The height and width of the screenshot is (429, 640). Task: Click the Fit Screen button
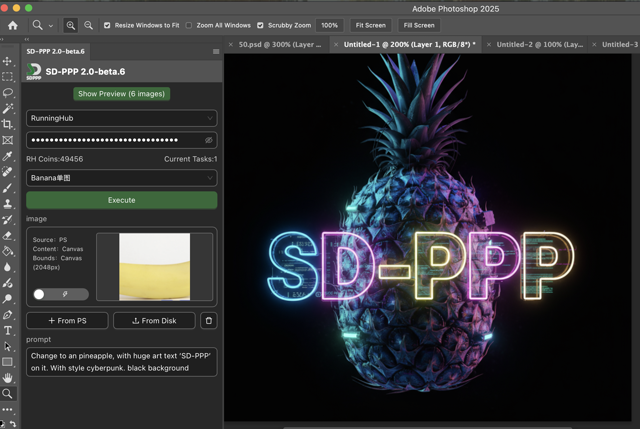[x=371, y=25]
